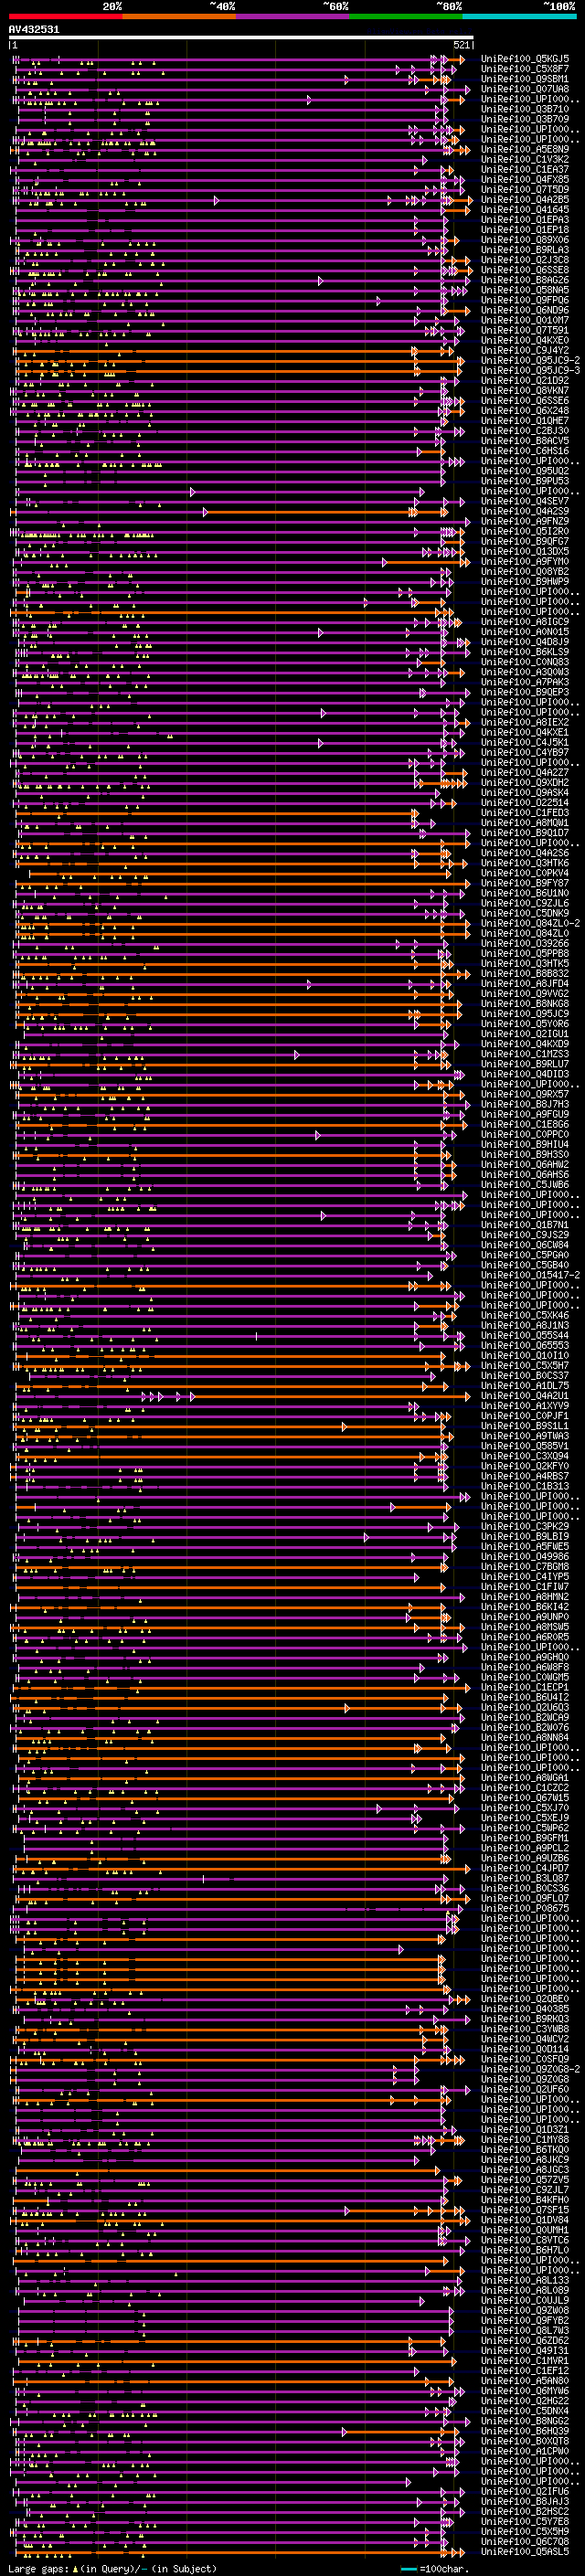Open hit UniRef100_Q9SBM1
Image resolution: width=585 pixels, height=2576 pixels.
pos(525,80)
